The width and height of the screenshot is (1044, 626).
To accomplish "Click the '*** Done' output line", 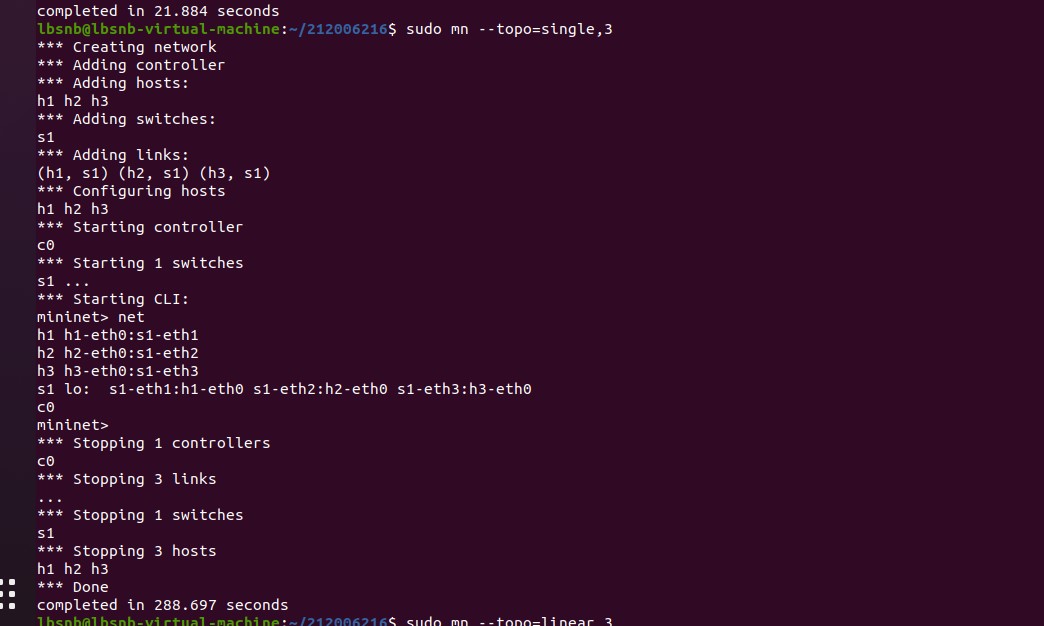I will tap(73, 587).
